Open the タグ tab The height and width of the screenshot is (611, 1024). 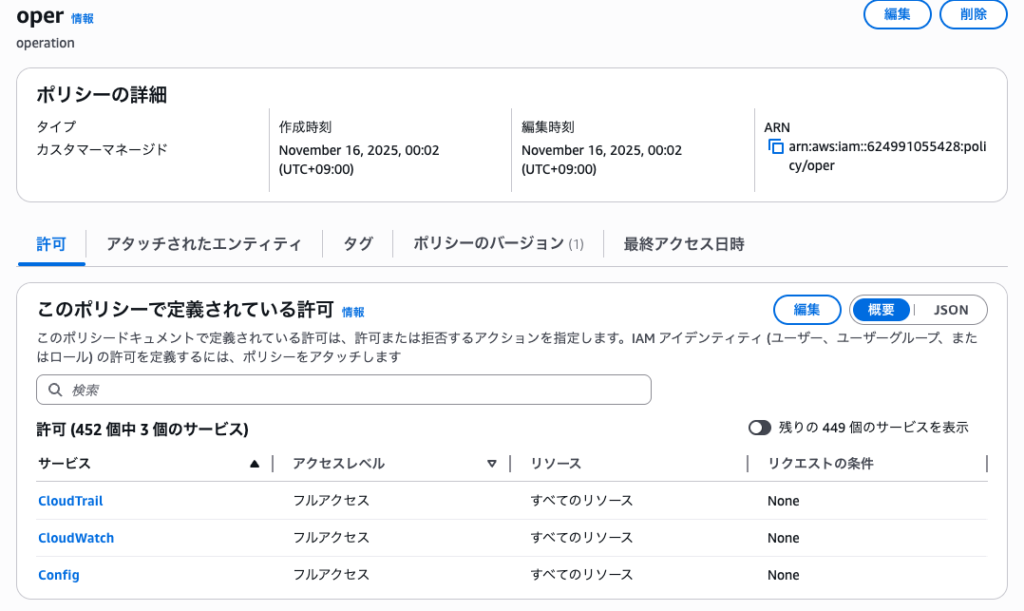pos(358,244)
